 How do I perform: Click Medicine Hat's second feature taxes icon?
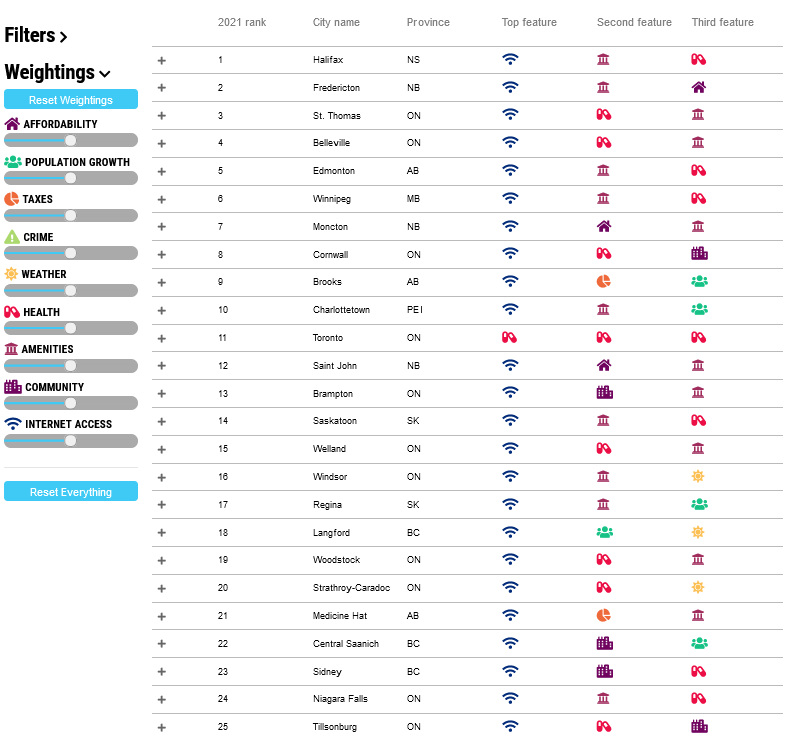pos(603,615)
